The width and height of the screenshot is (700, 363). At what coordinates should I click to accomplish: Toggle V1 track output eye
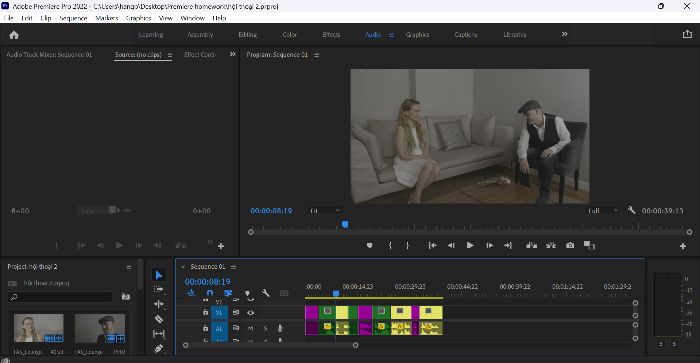coord(250,313)
